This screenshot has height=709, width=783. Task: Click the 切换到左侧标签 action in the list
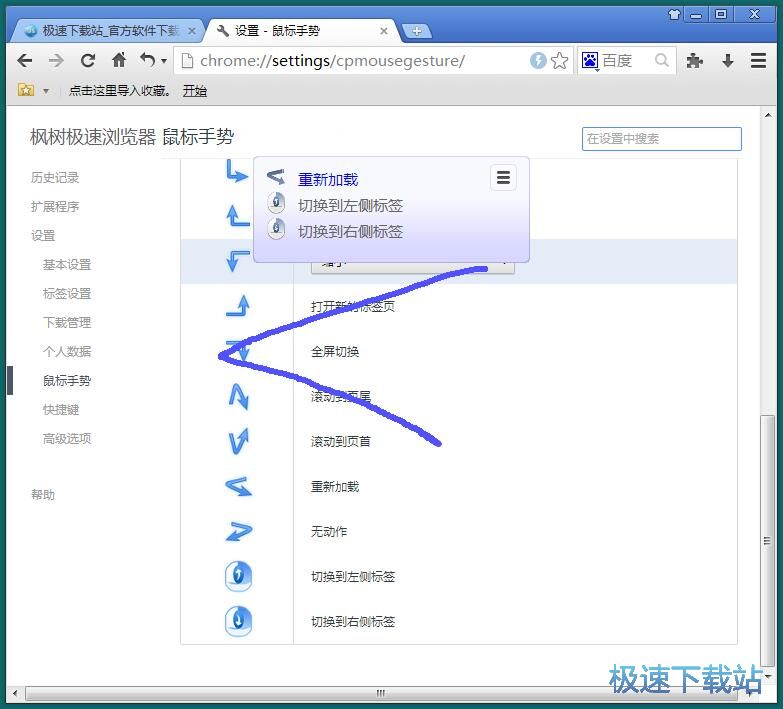pyautogui.click(x=353, y=577)
